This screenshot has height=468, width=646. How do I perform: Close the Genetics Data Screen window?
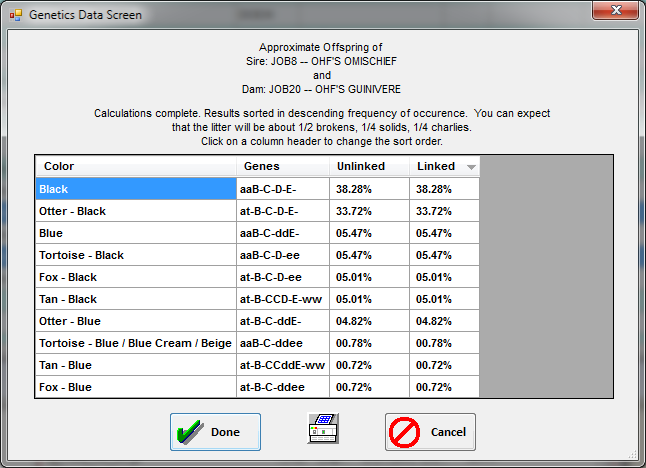[616, 10]
